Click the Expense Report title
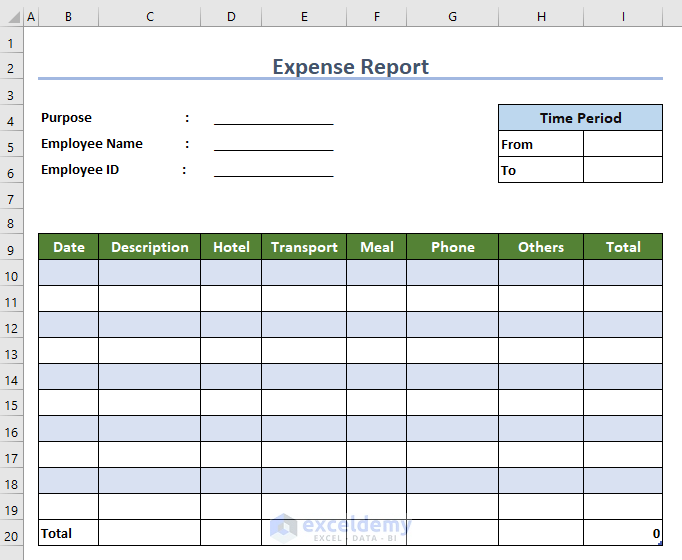 click(x=351, y=67)
